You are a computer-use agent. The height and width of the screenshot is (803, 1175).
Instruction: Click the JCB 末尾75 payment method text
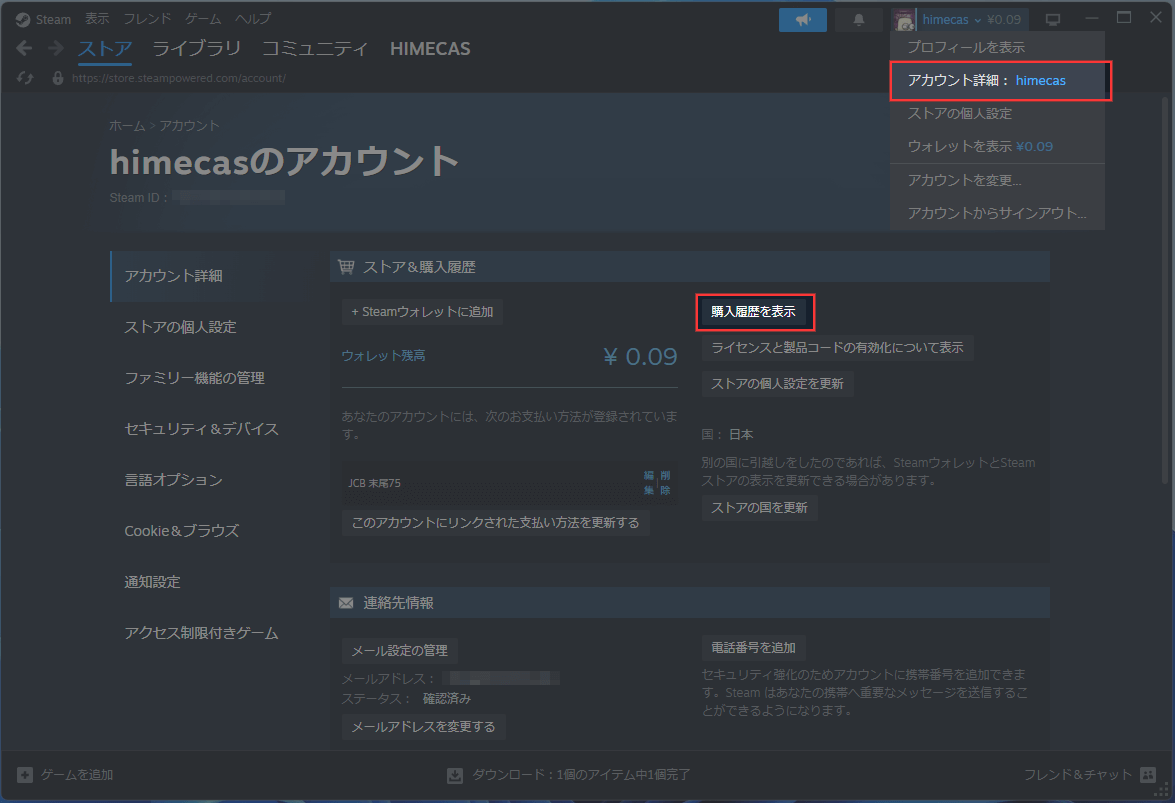click(x=375, y=484)
